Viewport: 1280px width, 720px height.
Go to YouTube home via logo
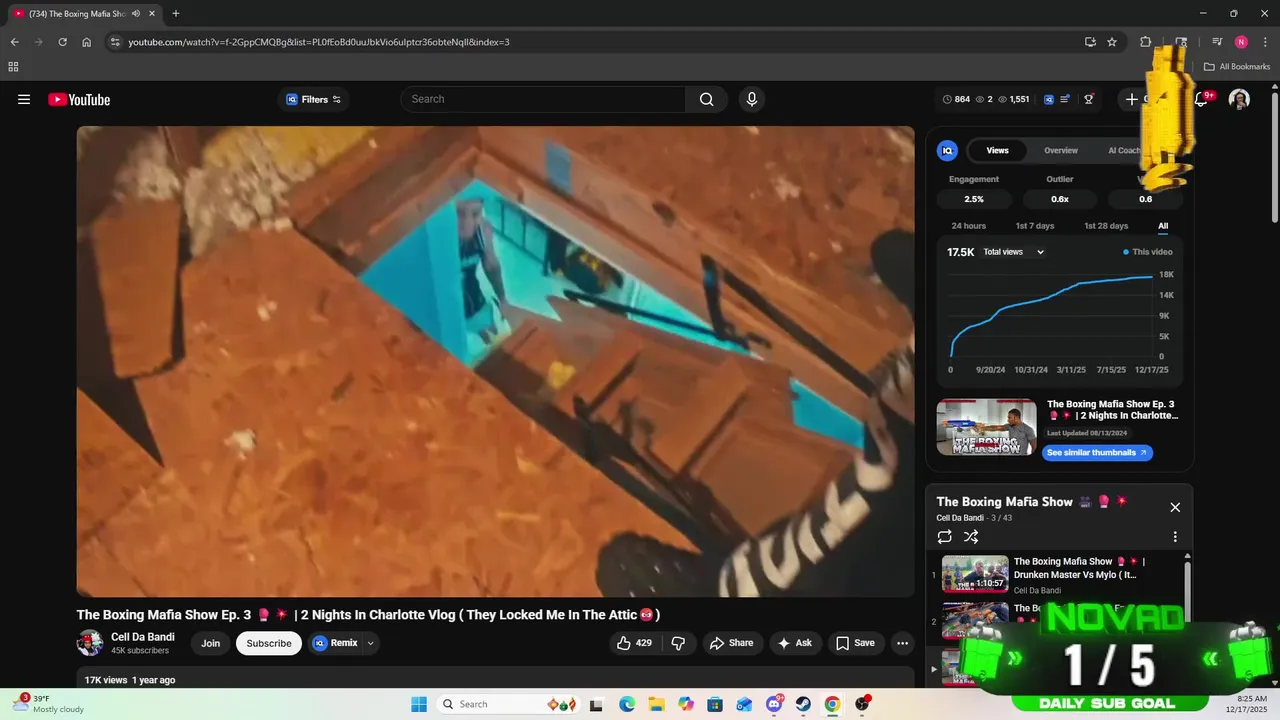coord(79,99)
